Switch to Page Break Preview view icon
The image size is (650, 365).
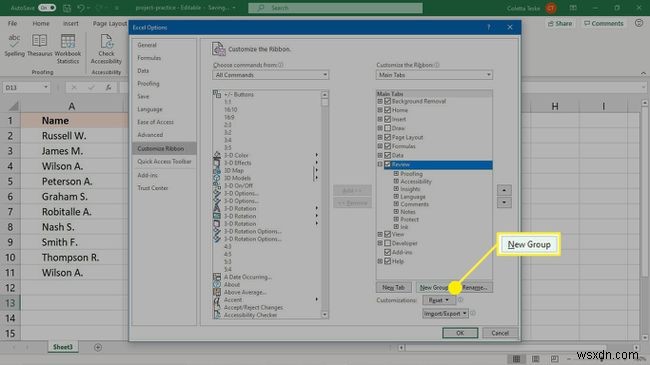pos(555,358)
